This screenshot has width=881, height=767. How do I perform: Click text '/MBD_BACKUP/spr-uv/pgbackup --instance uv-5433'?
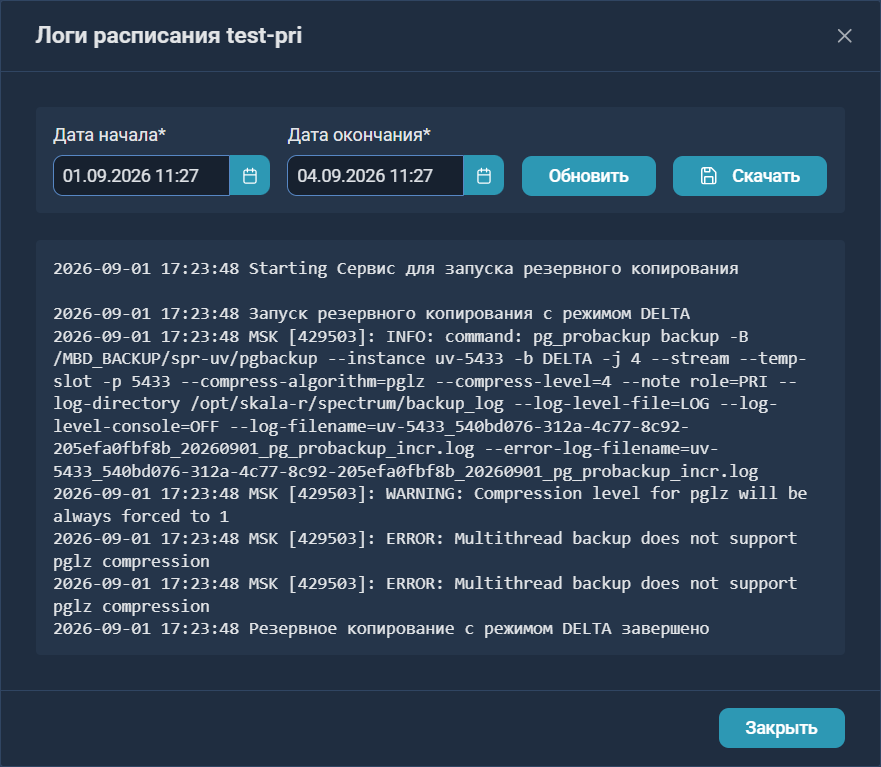click(278, 358)
